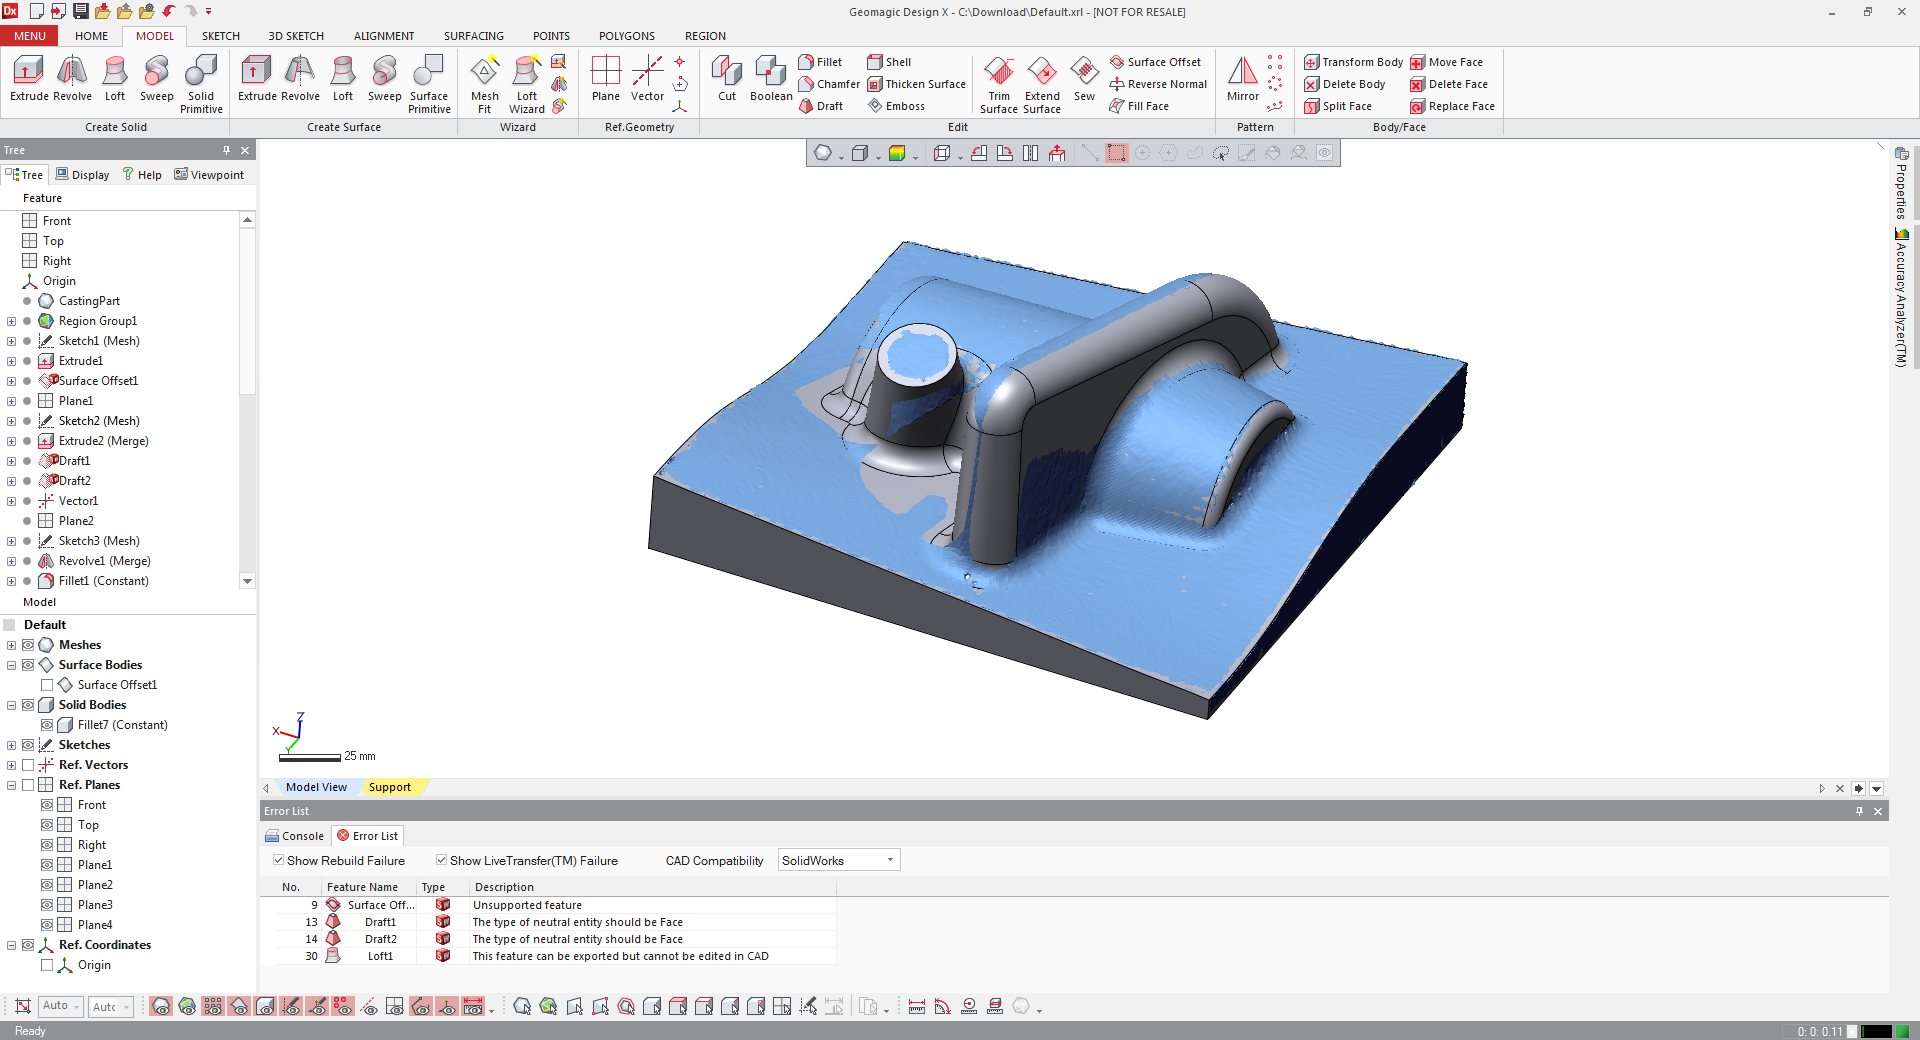Click the Mirror pattern tool
The height and width of the screenshot is (1040, 1920).
point(1243,78)
